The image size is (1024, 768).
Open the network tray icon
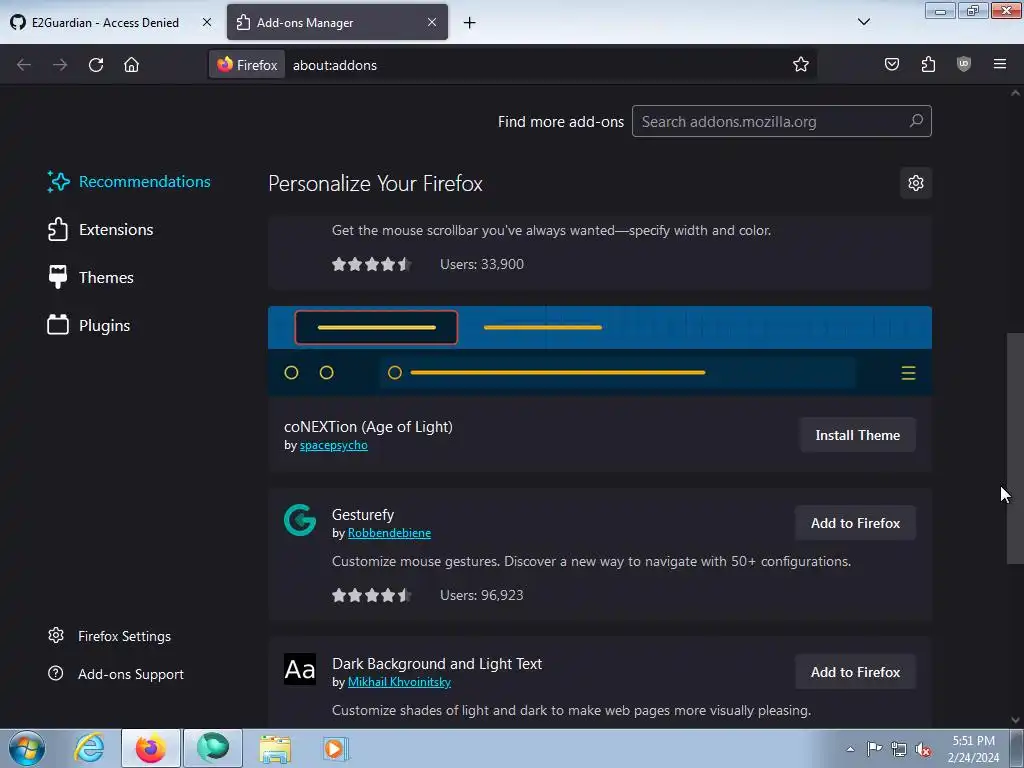point(899,749)
